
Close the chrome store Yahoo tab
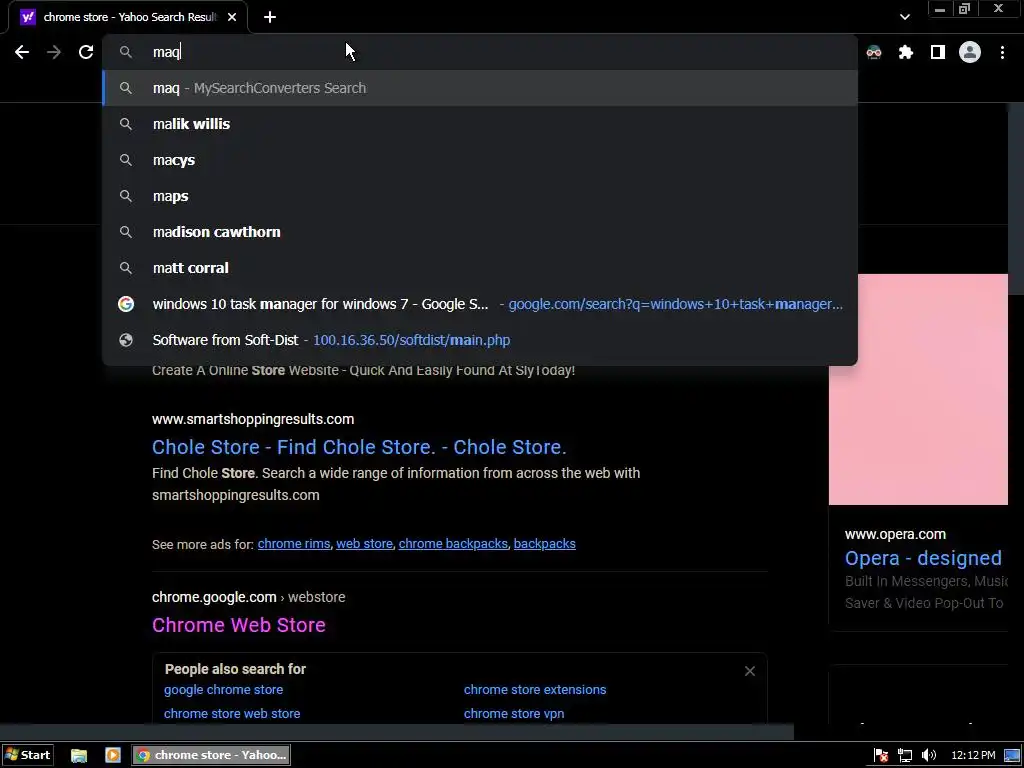pos(232,17)
